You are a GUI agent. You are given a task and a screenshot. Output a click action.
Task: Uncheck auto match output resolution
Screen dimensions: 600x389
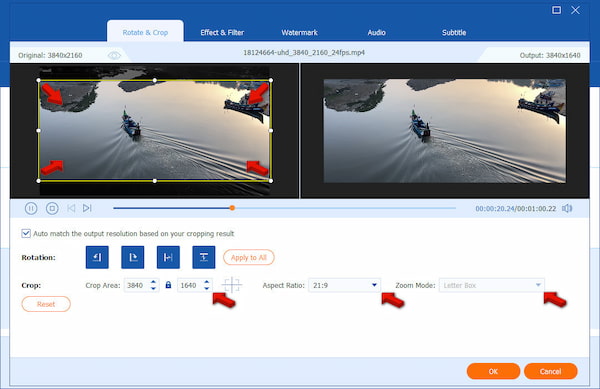pos(26,233)
